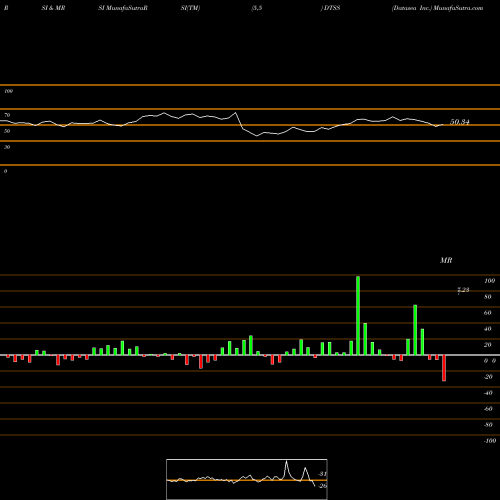Click the -20 label on the MR axis
Viewport: 500px width, 500px height.
(488, 377)
